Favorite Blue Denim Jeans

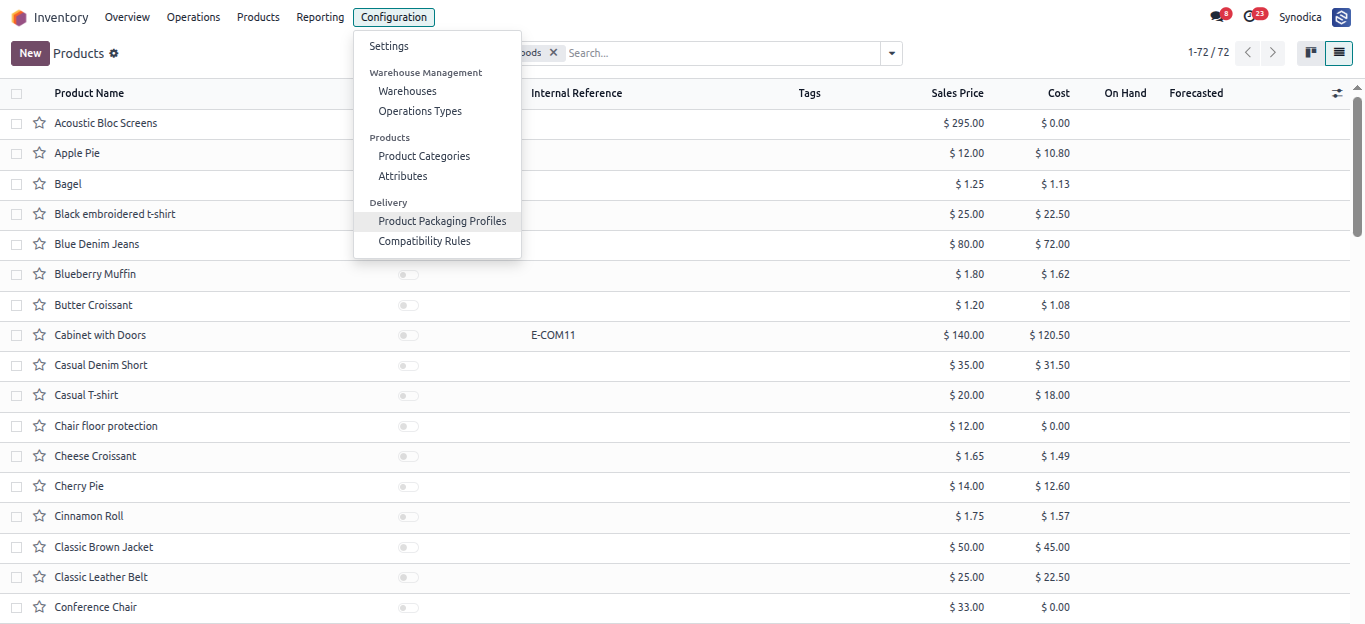(39, 244)
